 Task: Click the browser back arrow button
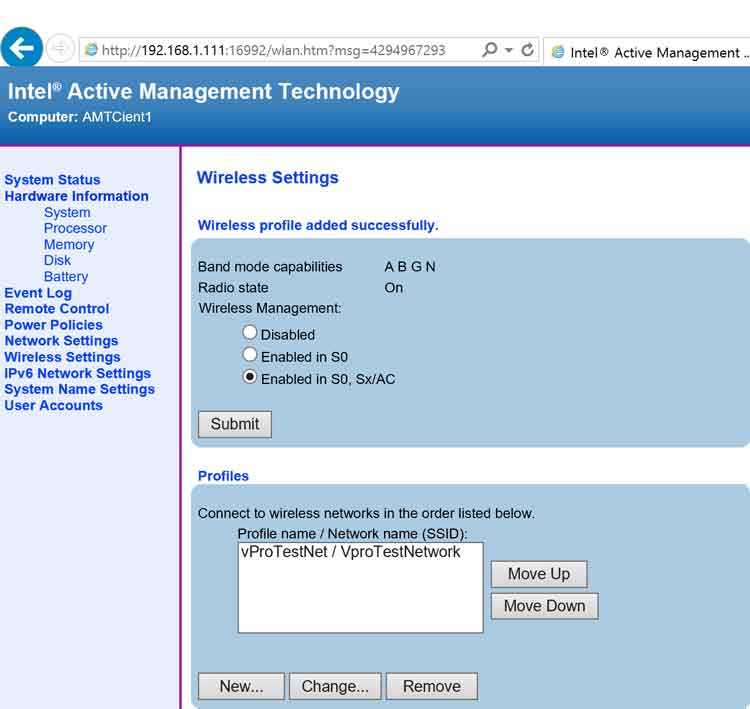(22, 48)
